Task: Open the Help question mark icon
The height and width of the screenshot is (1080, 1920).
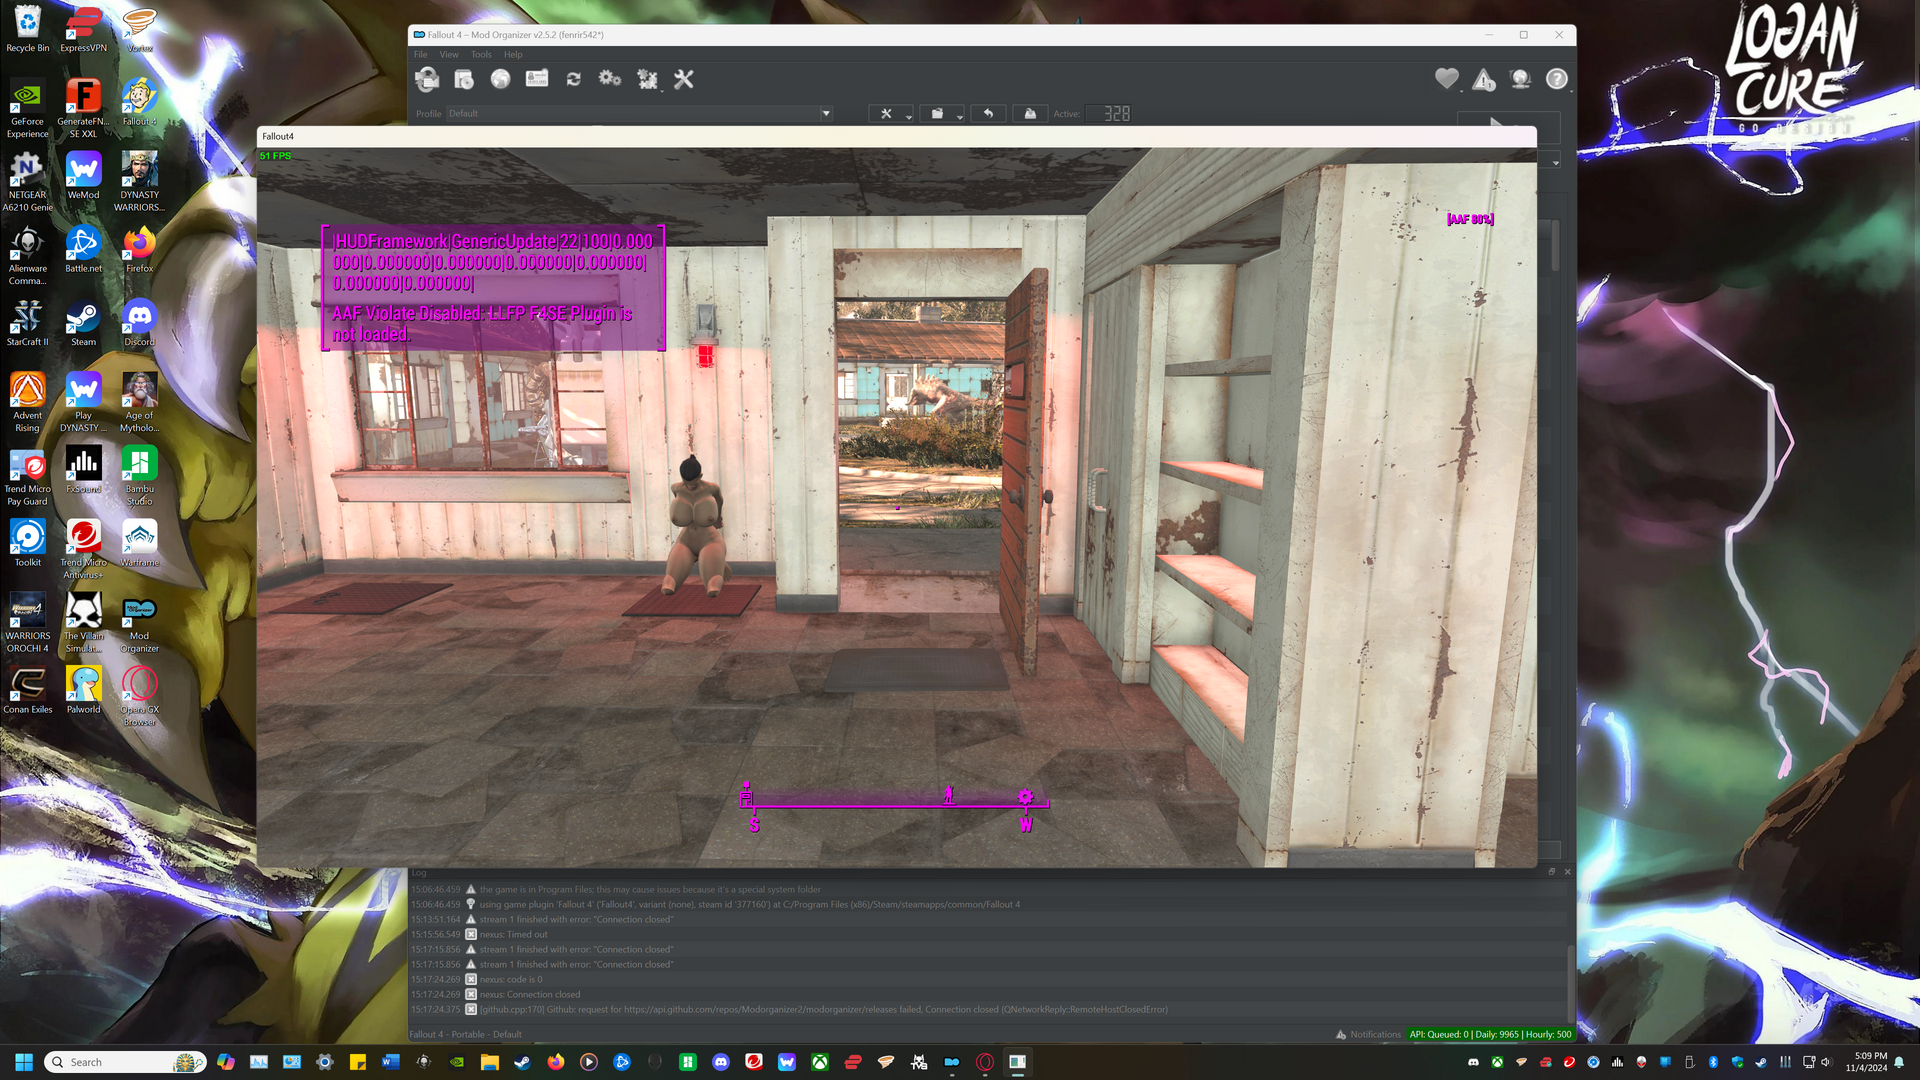Action: [x=1557, y=79]
